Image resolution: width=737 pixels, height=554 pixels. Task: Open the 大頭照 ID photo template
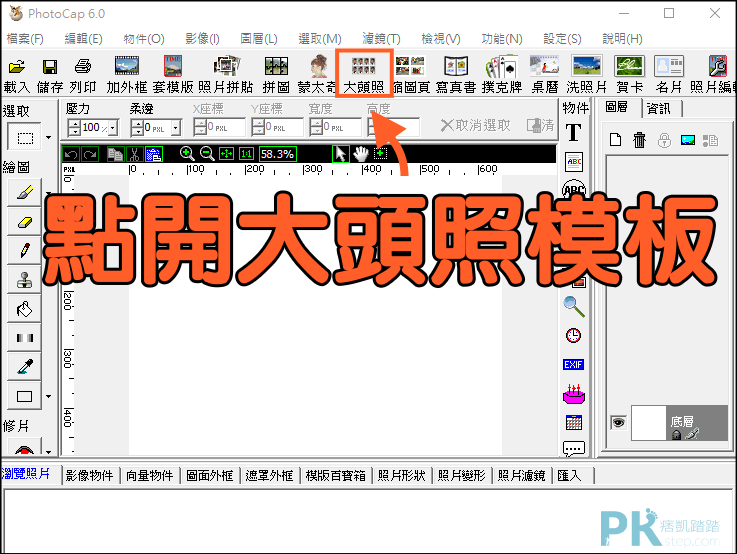point(364,75)
